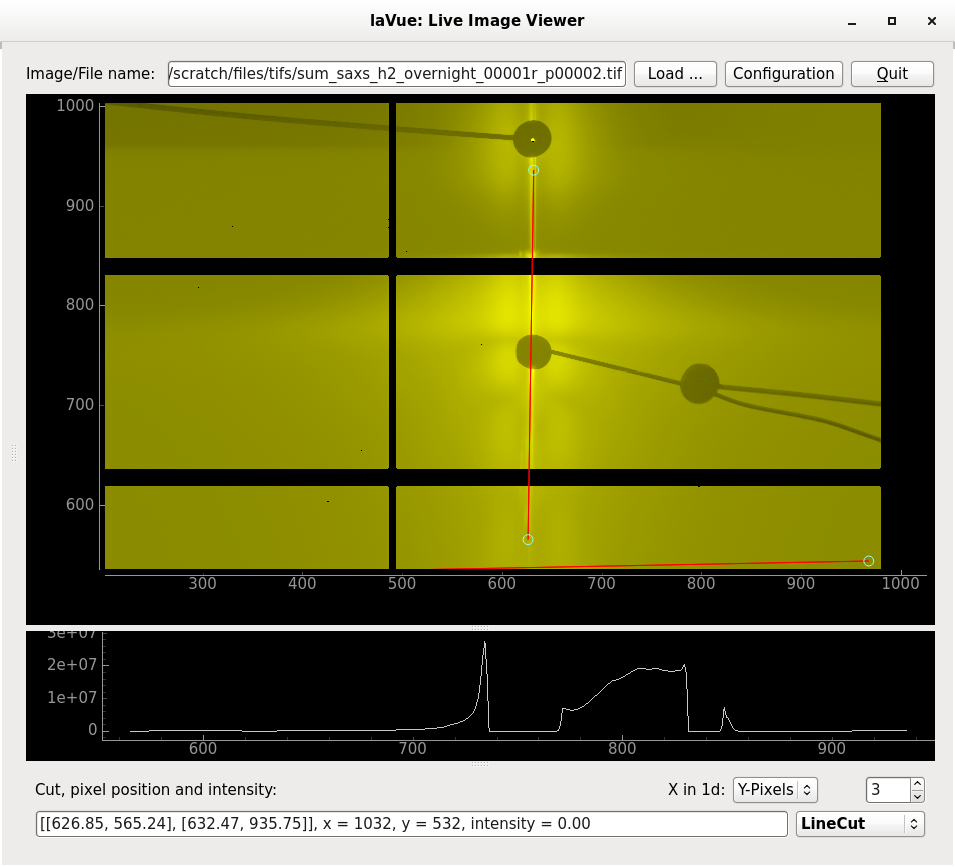This screenshot has height=867, width=955.
Task: Minimize the laVue window
Action: 852,21
